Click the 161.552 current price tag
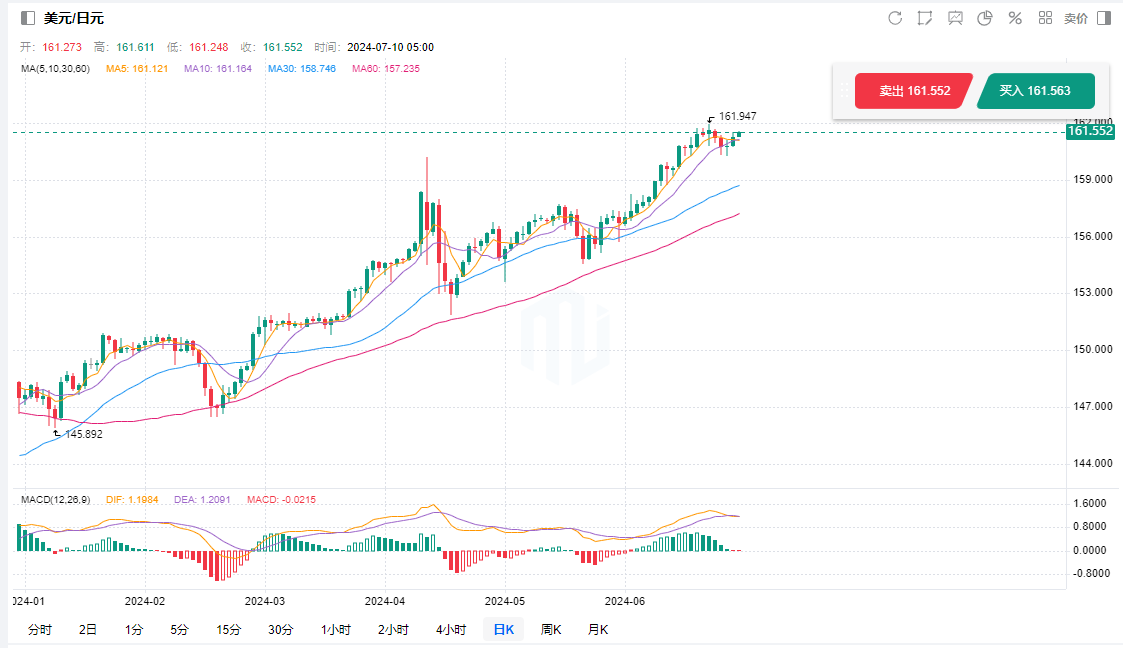This screenshot has width=1123, height=648. pyautogui.click(x=1090, y=132)
